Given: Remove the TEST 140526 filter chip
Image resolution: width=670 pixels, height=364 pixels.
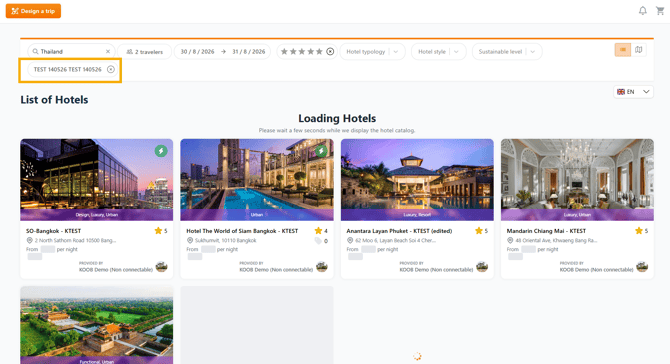Looking at the screenshot, I should pyautogui.click(x=111, y=69).
